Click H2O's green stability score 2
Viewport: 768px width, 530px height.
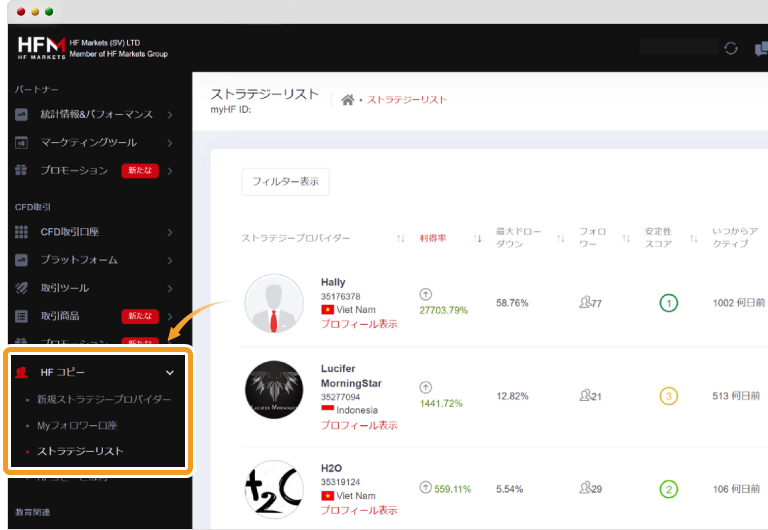(669, 489)
